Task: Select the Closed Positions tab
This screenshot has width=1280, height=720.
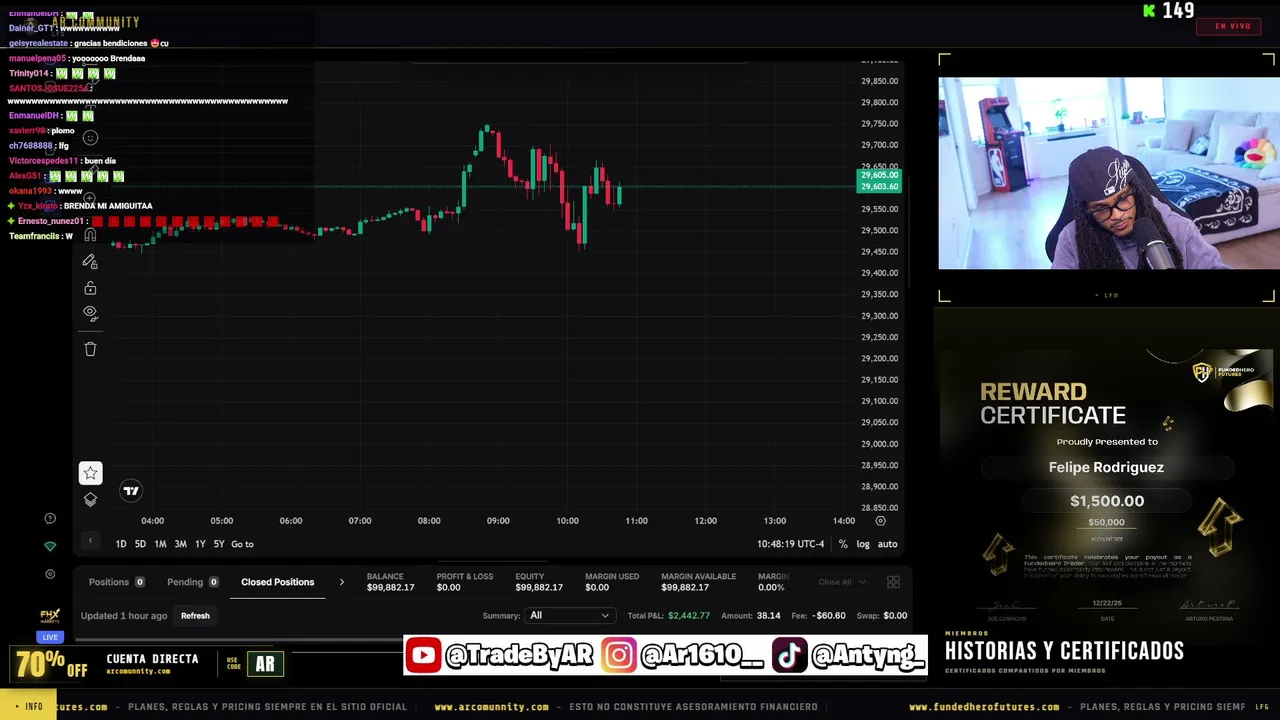Action: coord(277,582)
